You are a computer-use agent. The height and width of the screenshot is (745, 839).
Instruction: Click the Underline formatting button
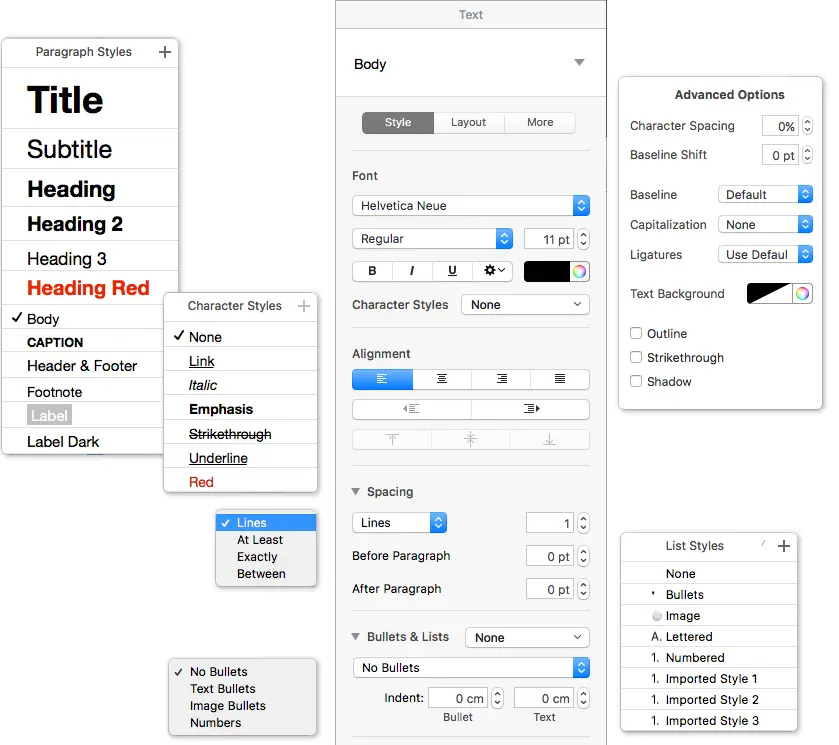click(x=452, y=271)
